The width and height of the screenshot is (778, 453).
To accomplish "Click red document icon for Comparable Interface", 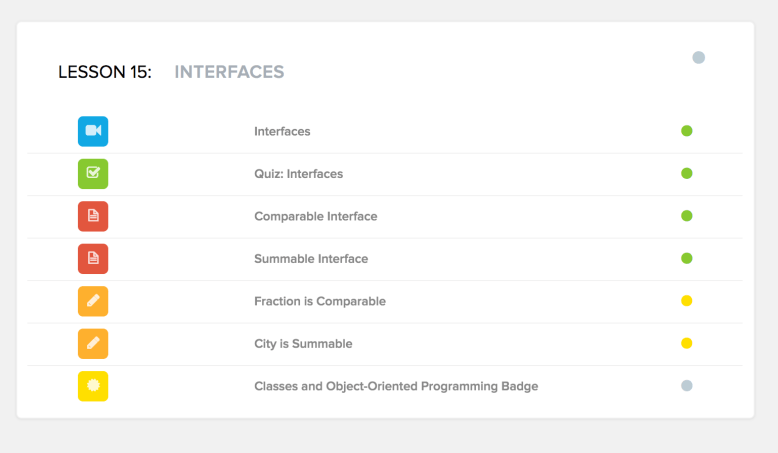I will coord(93,216).
